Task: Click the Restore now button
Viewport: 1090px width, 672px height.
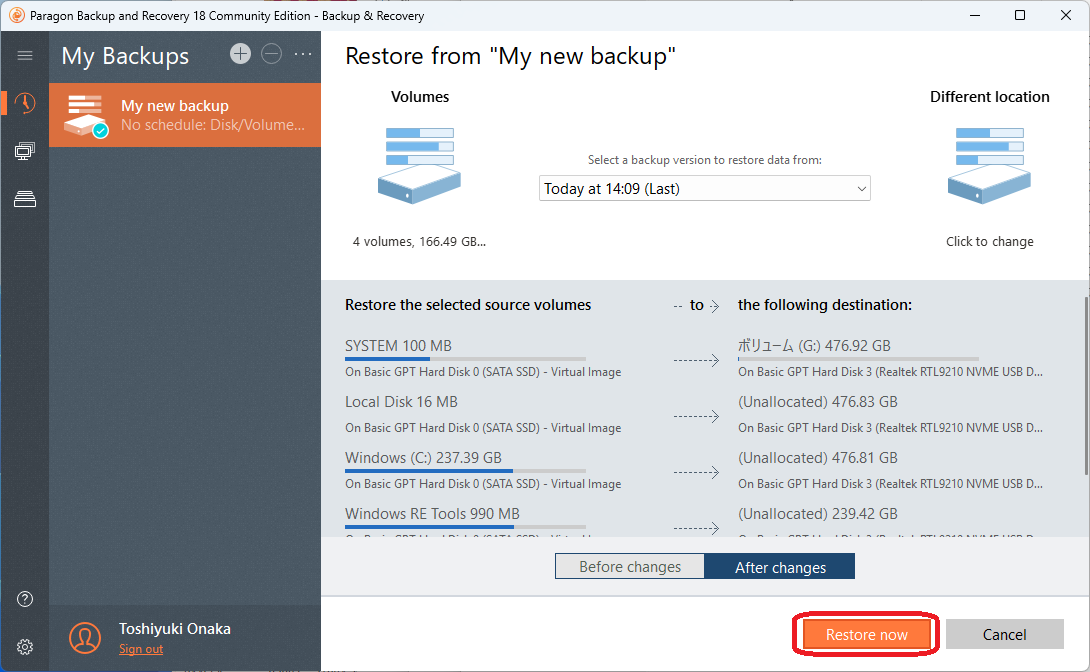Action: click(867, 634)
